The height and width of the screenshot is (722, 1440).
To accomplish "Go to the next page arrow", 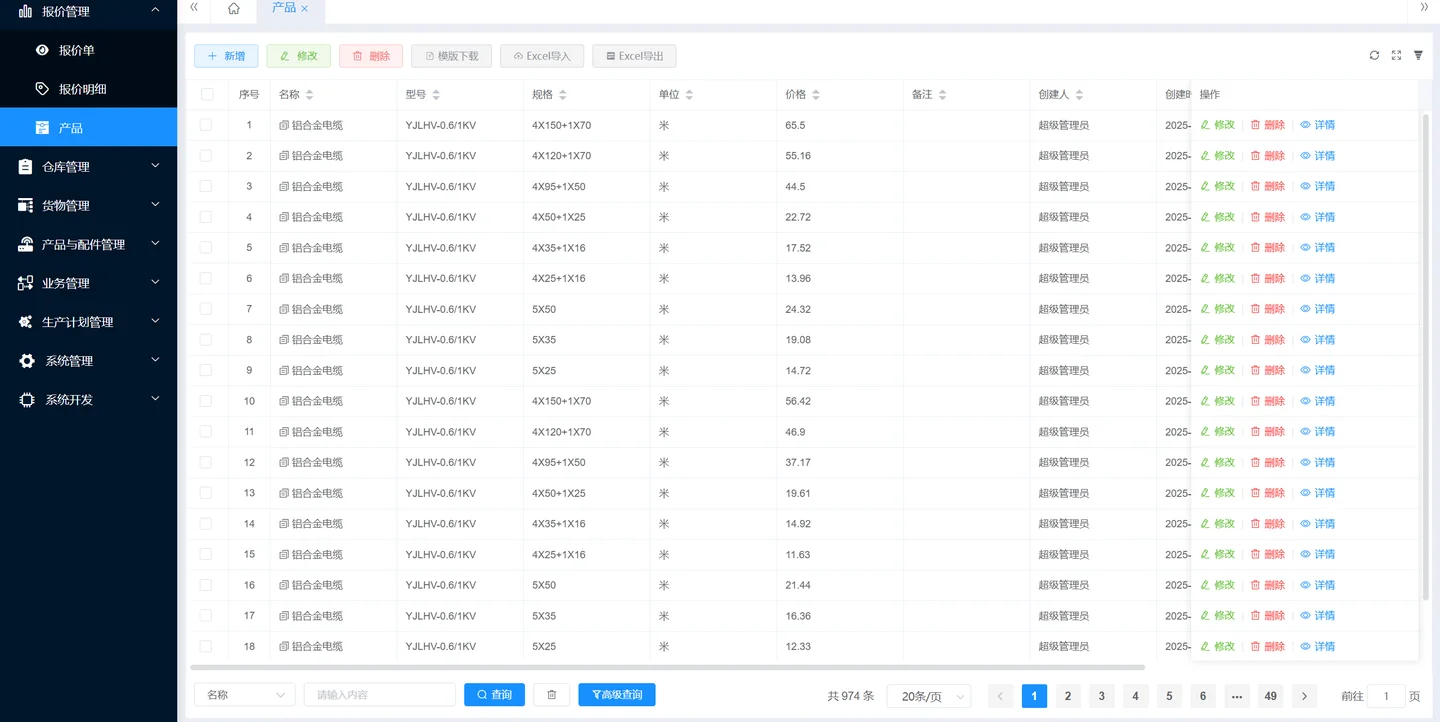I will pos(1304,696).
